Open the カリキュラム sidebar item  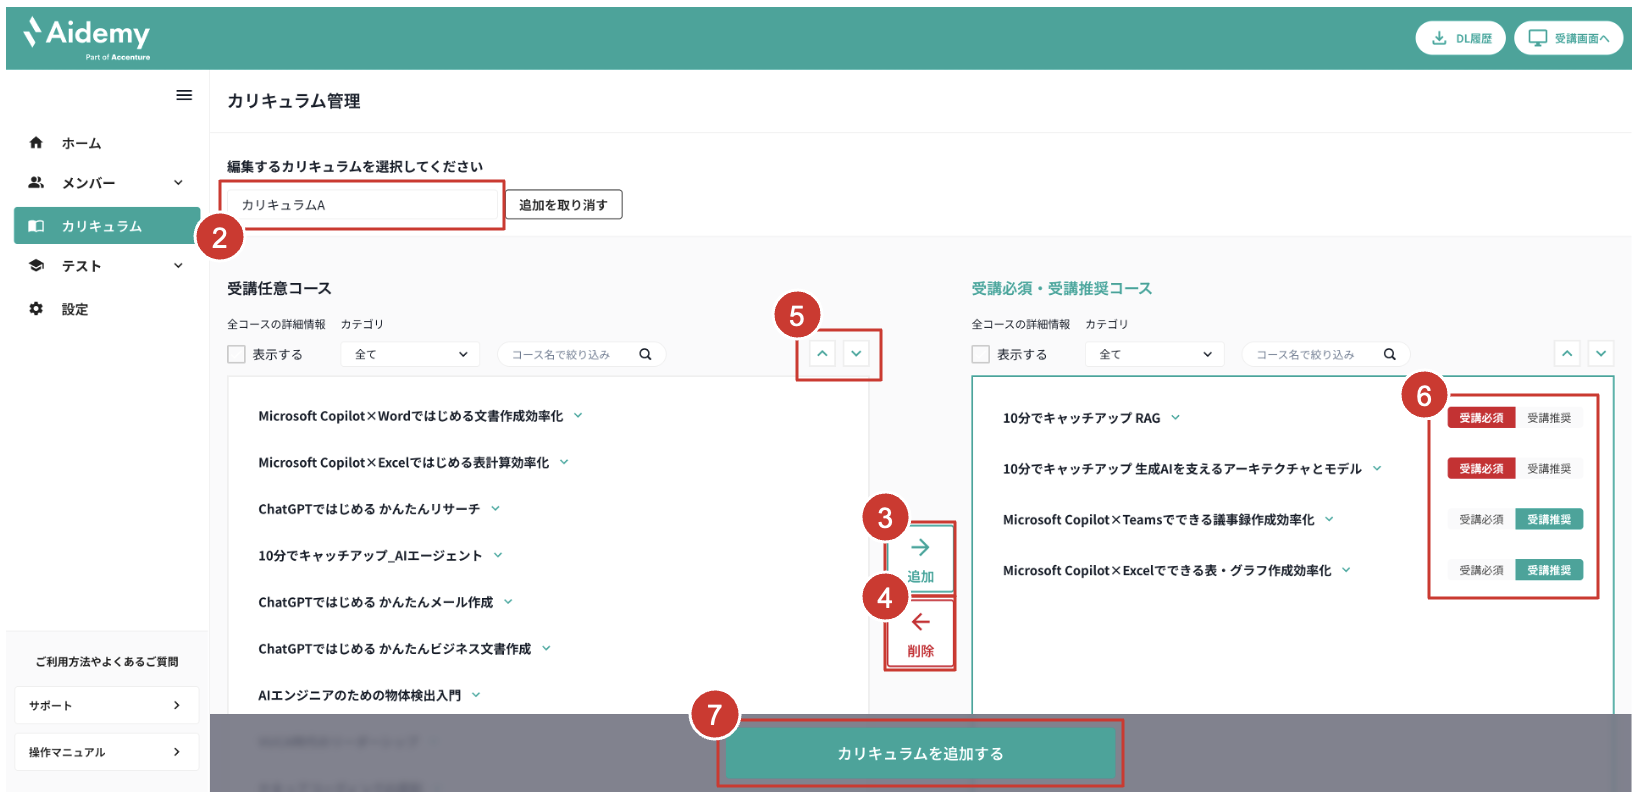click(107, 226)
